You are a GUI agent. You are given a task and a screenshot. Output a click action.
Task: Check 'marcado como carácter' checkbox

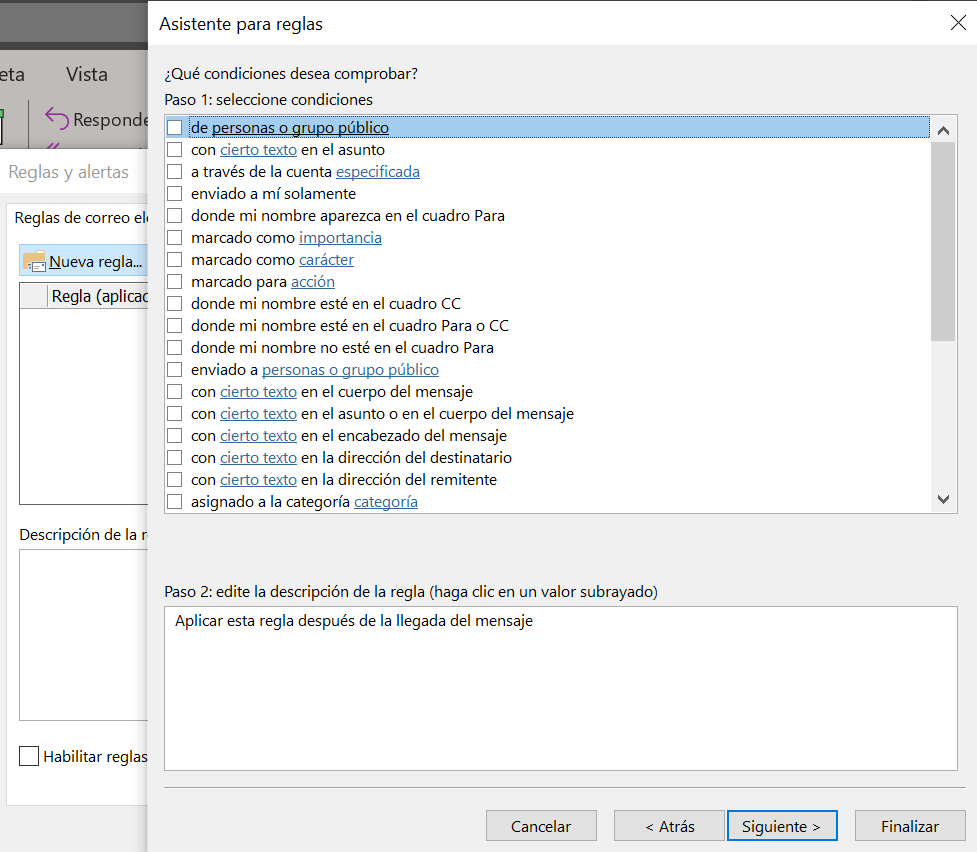click(x=174, y=259)
